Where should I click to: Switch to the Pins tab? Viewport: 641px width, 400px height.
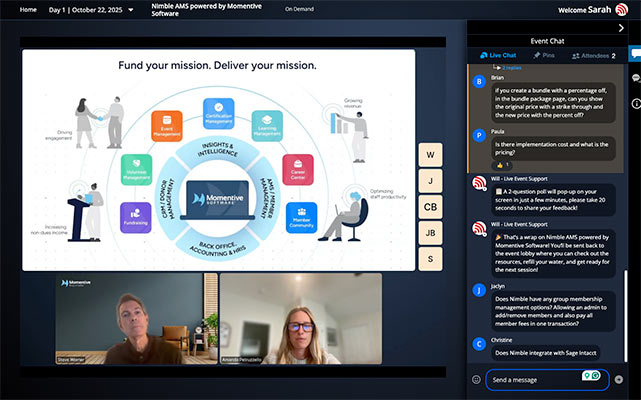click(x=544, y=55)
